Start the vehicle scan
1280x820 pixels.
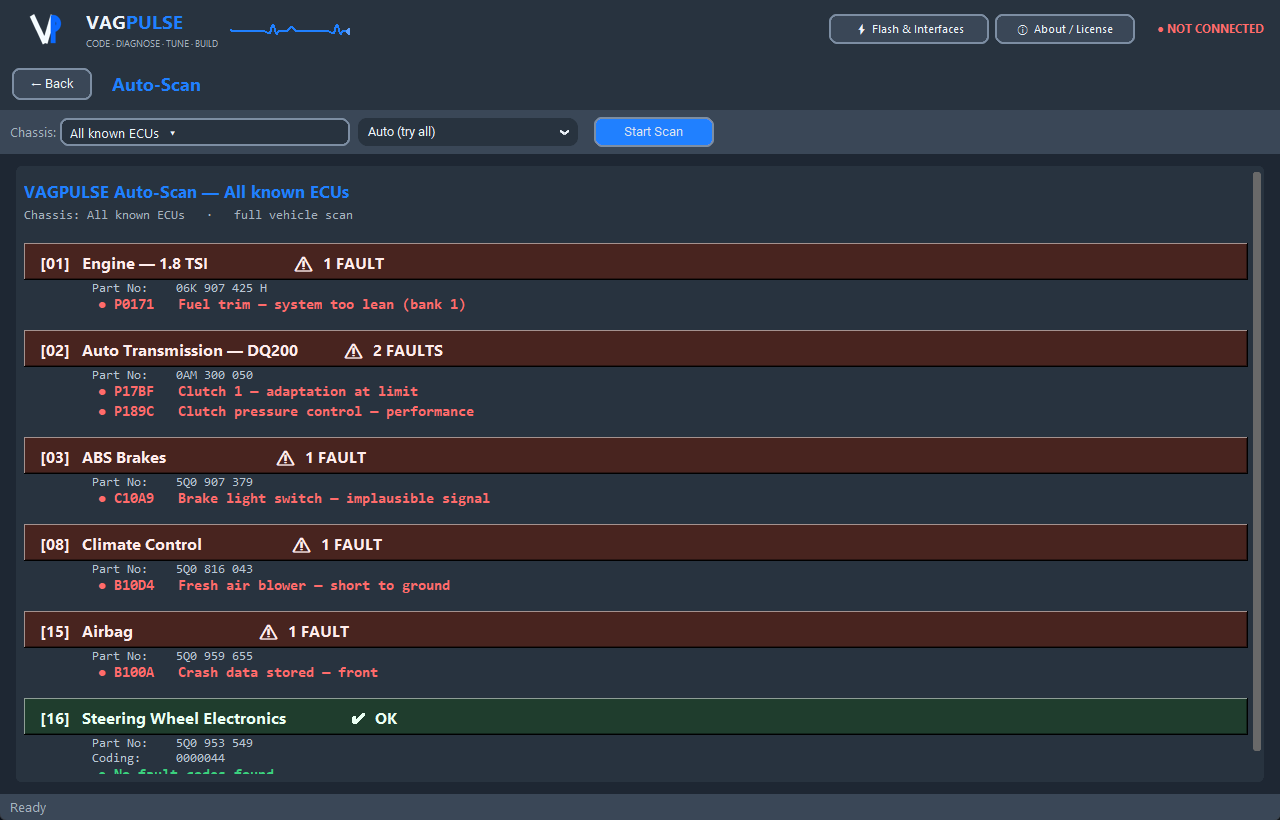pos(654,132)
